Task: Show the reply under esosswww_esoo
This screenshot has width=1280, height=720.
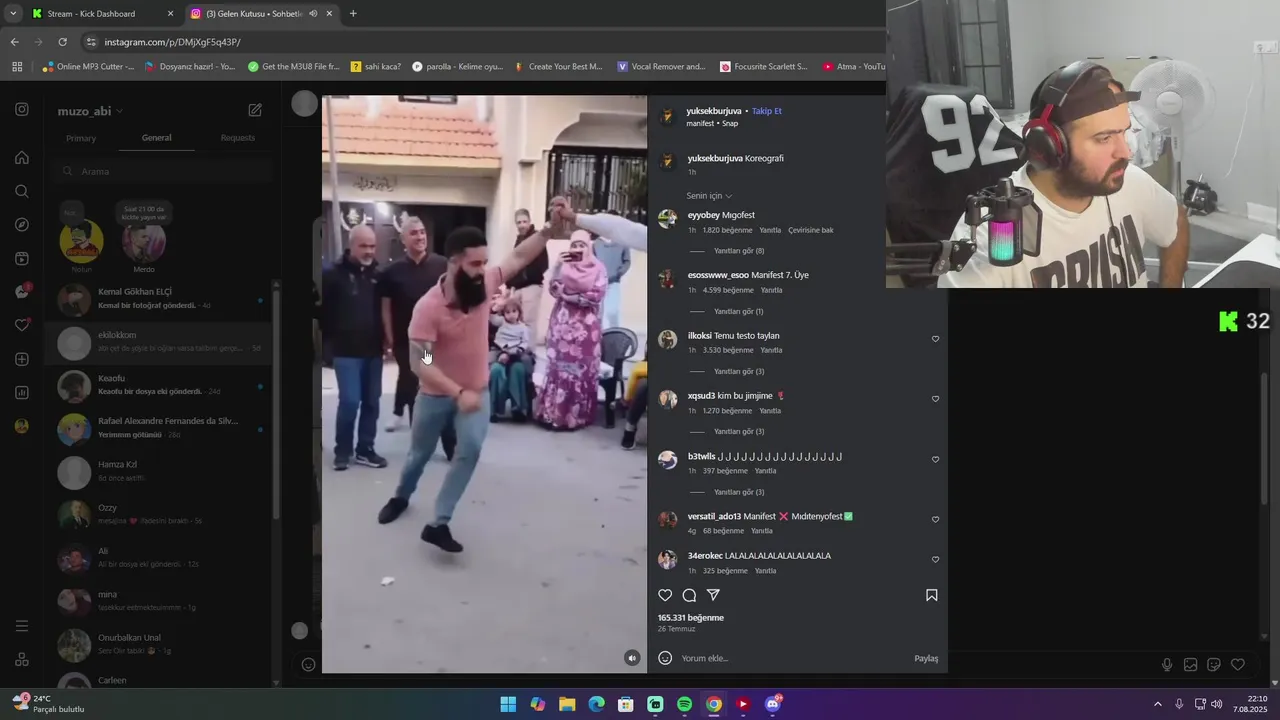Action: coord(738,312)
